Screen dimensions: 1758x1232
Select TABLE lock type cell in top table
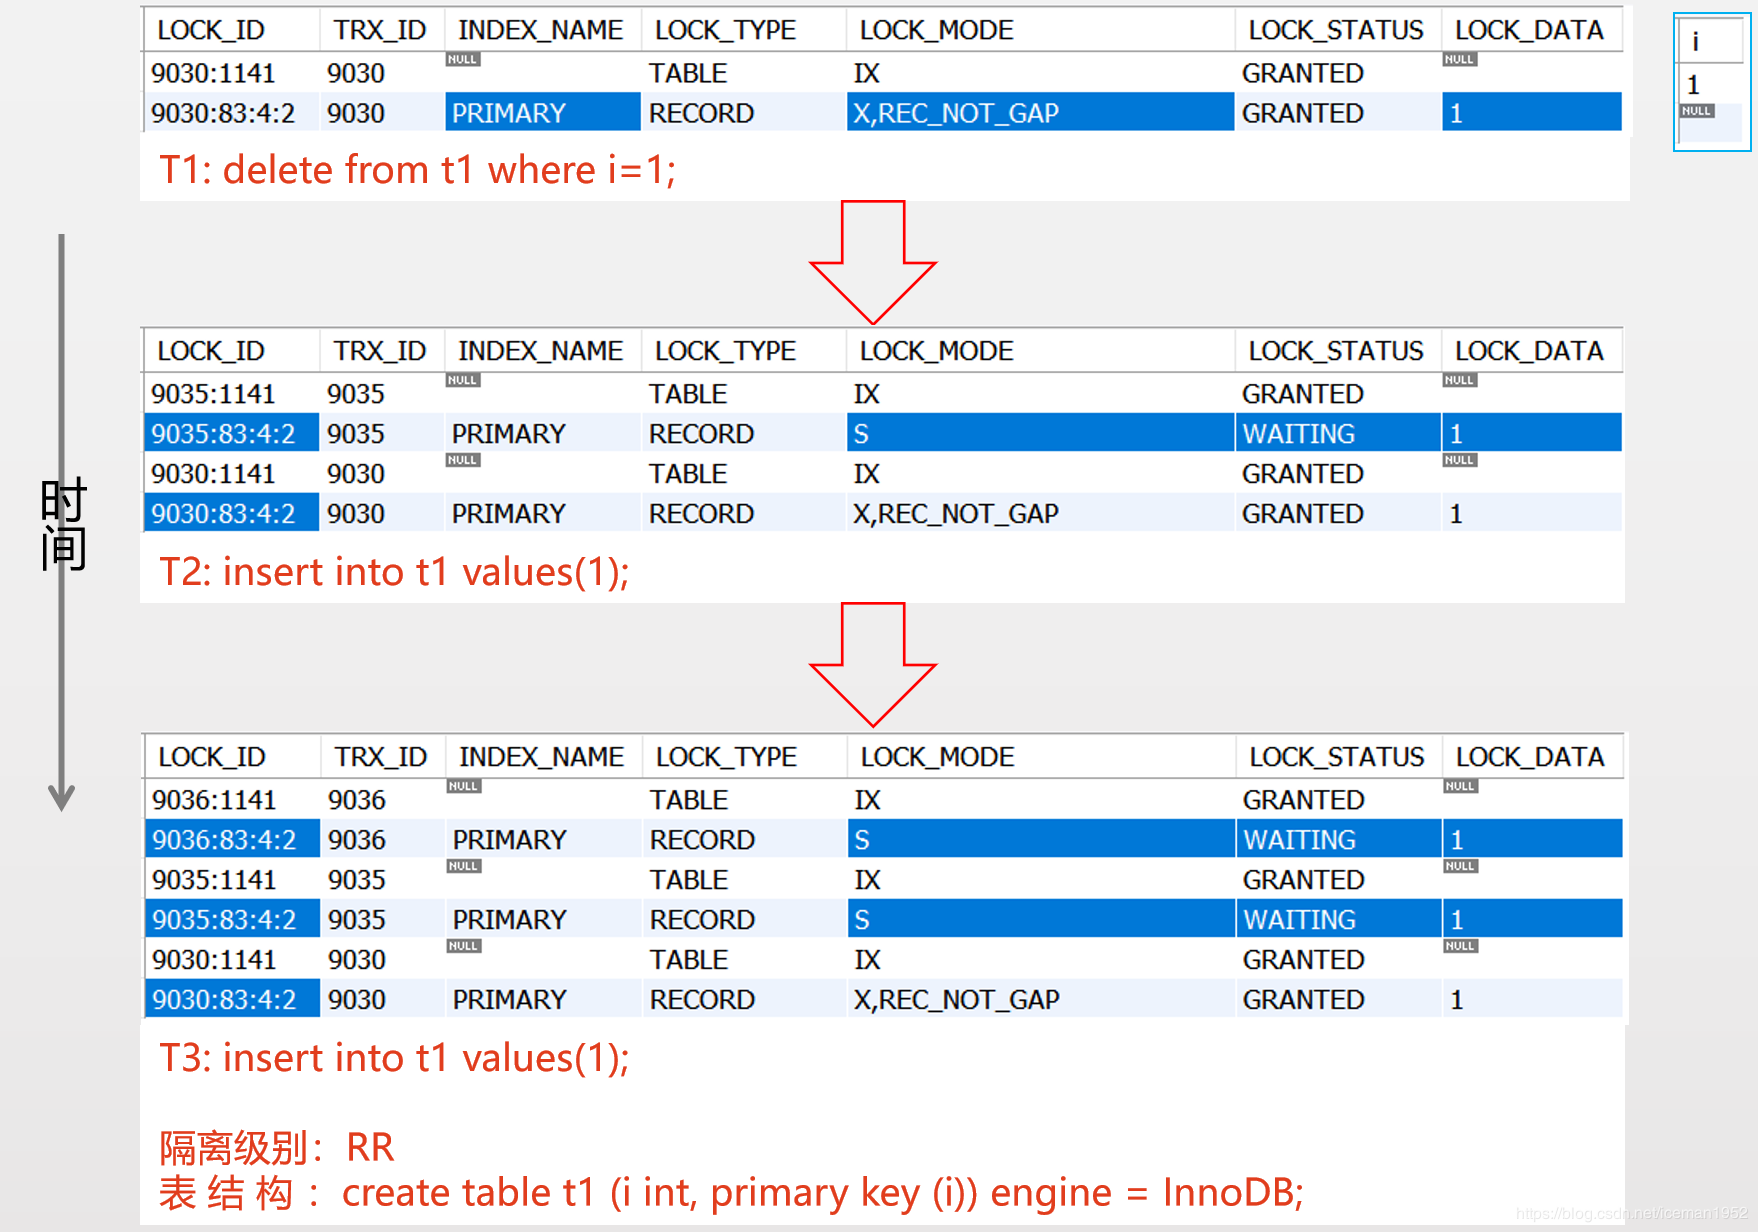click(x=743, y=72)
